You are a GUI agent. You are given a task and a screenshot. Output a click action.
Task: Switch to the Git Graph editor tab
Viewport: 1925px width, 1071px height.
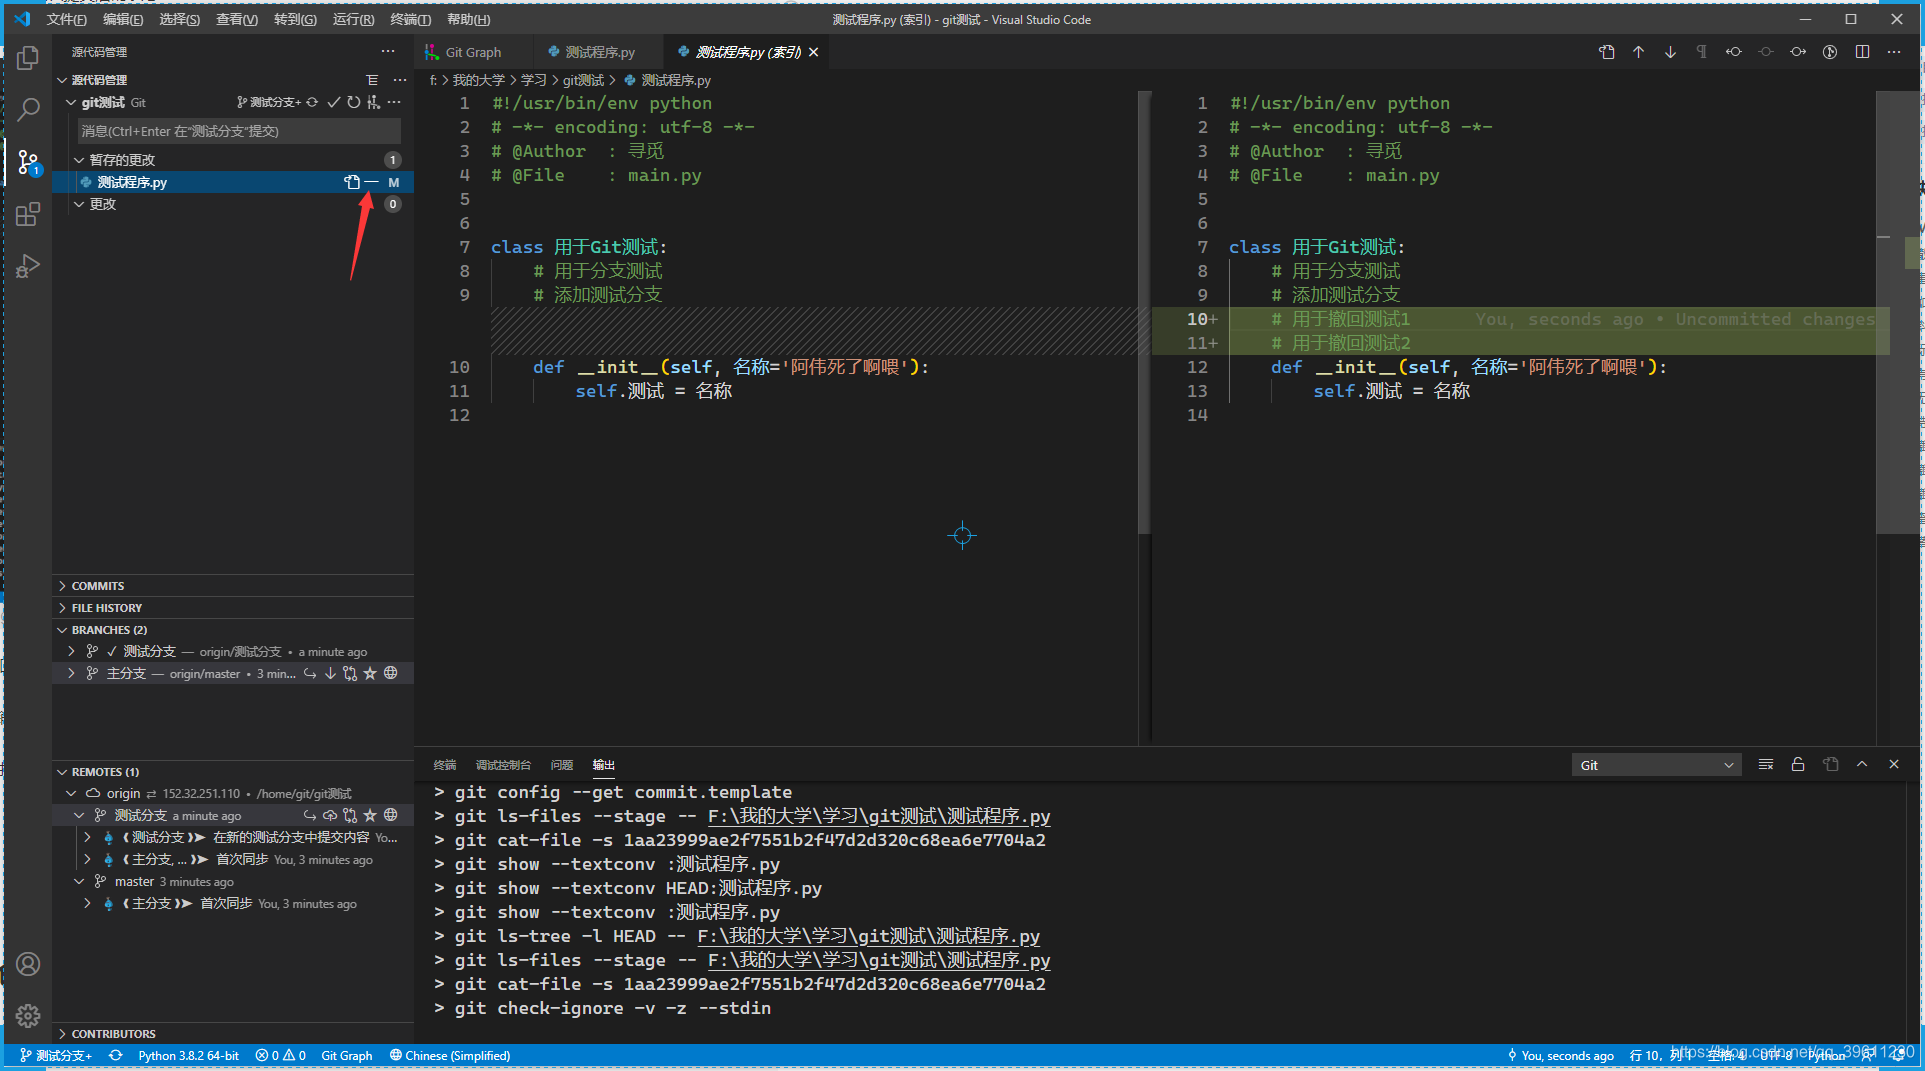coord(473,52)
